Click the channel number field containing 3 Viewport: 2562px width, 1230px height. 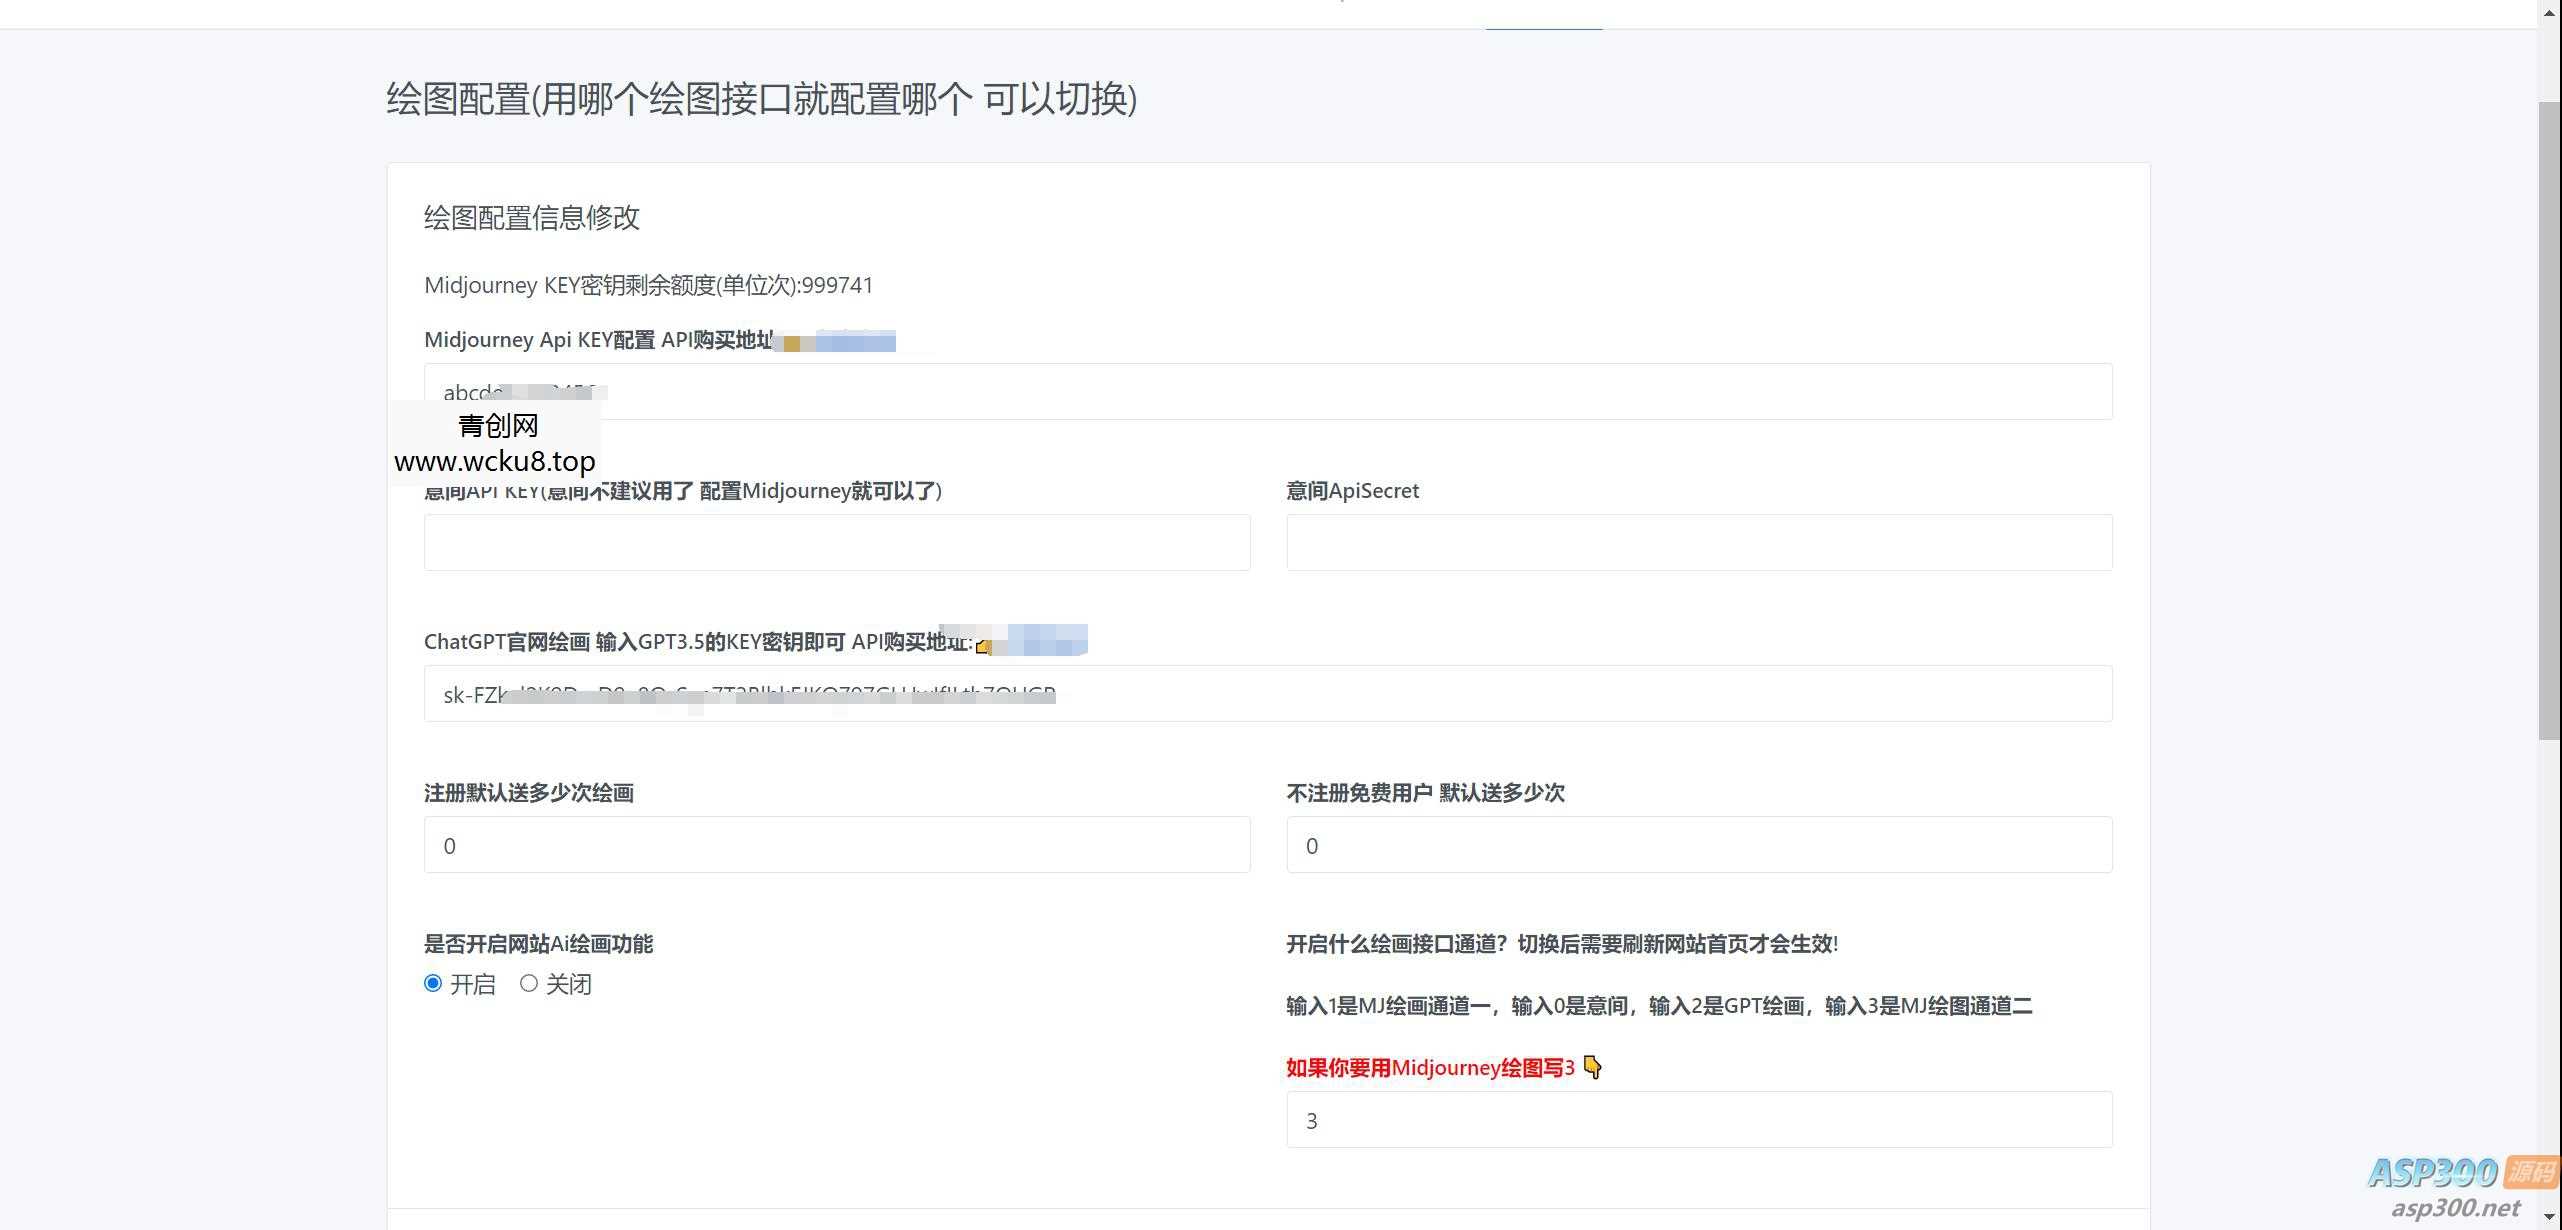pos(1698,1120)
